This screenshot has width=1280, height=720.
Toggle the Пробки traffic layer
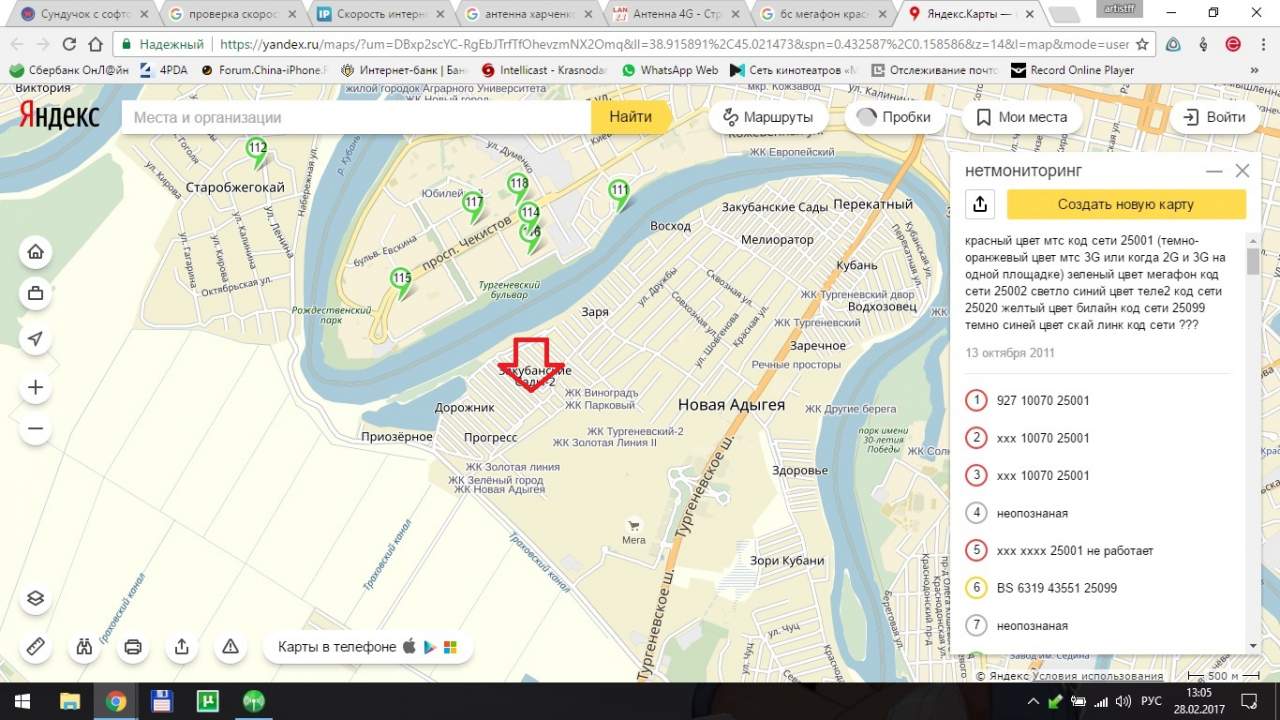tap(894, 117)
